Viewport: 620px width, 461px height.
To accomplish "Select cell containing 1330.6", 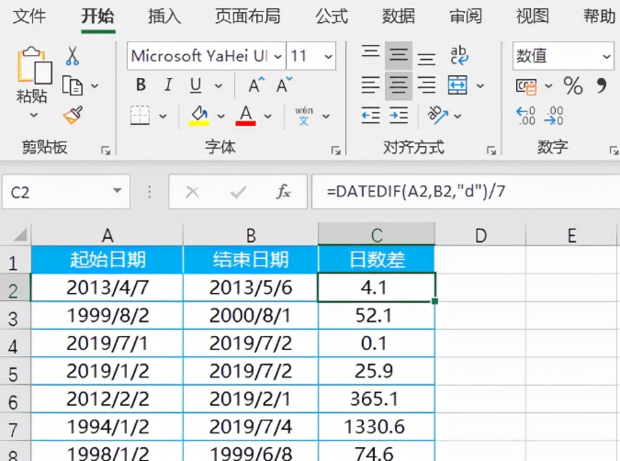I will pyautogui.click(x=376, y=427).
